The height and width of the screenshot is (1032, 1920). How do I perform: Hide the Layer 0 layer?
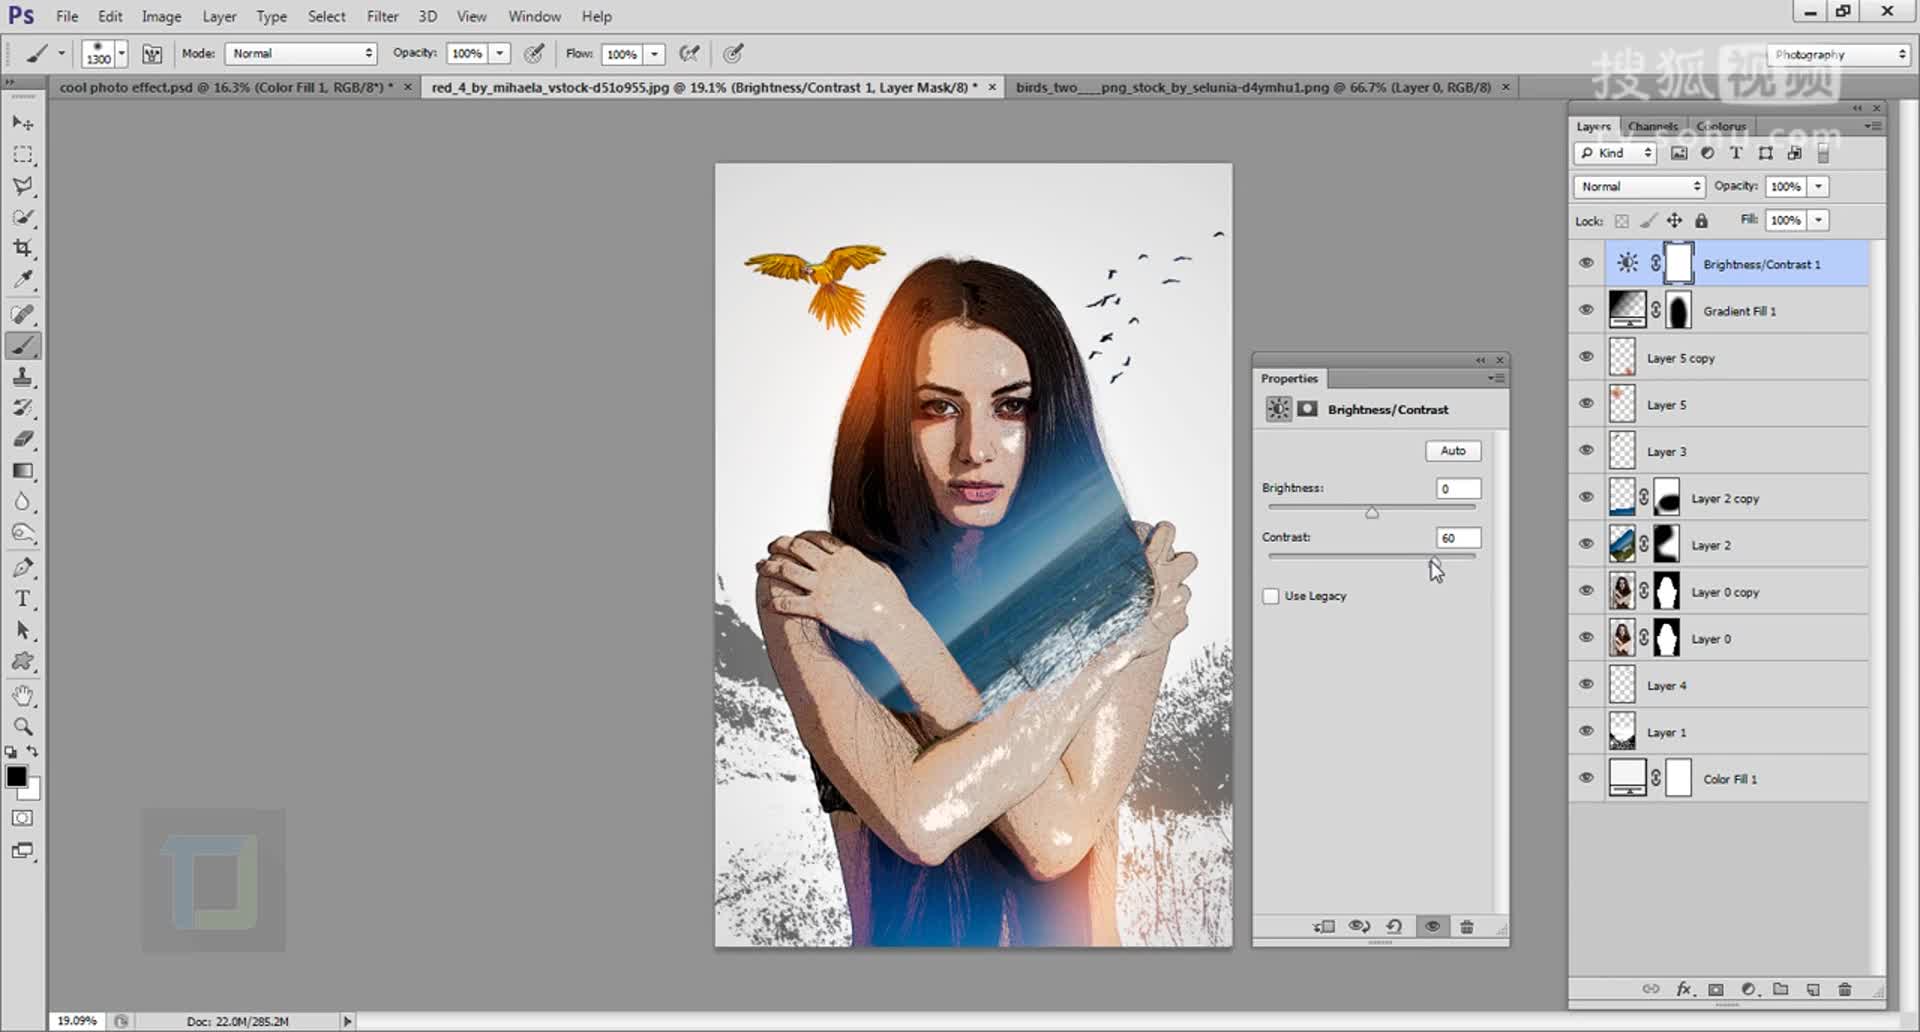point(1586,637)
